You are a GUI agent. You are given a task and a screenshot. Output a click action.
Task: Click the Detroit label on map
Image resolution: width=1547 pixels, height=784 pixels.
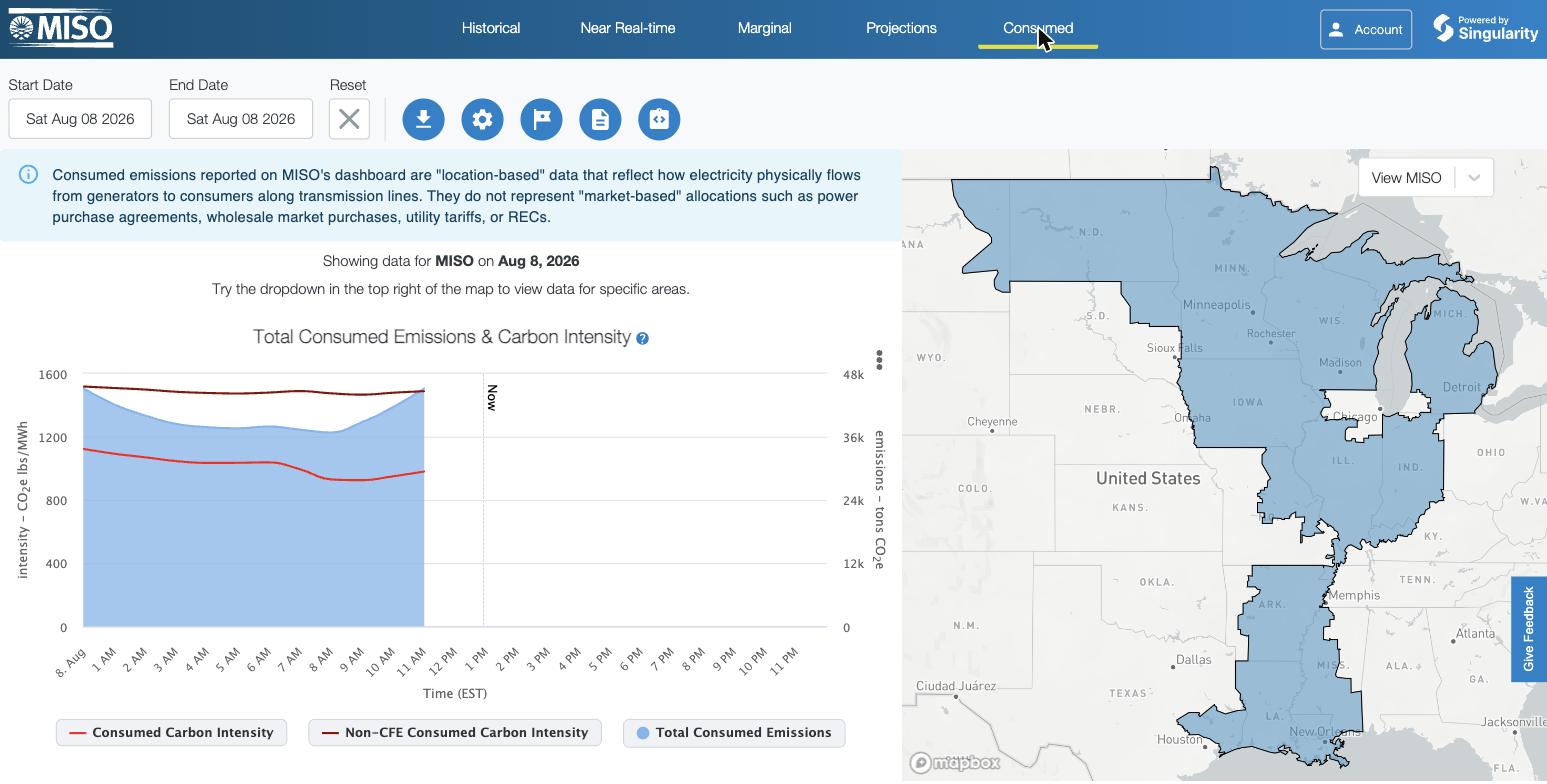pos(1462,387)
